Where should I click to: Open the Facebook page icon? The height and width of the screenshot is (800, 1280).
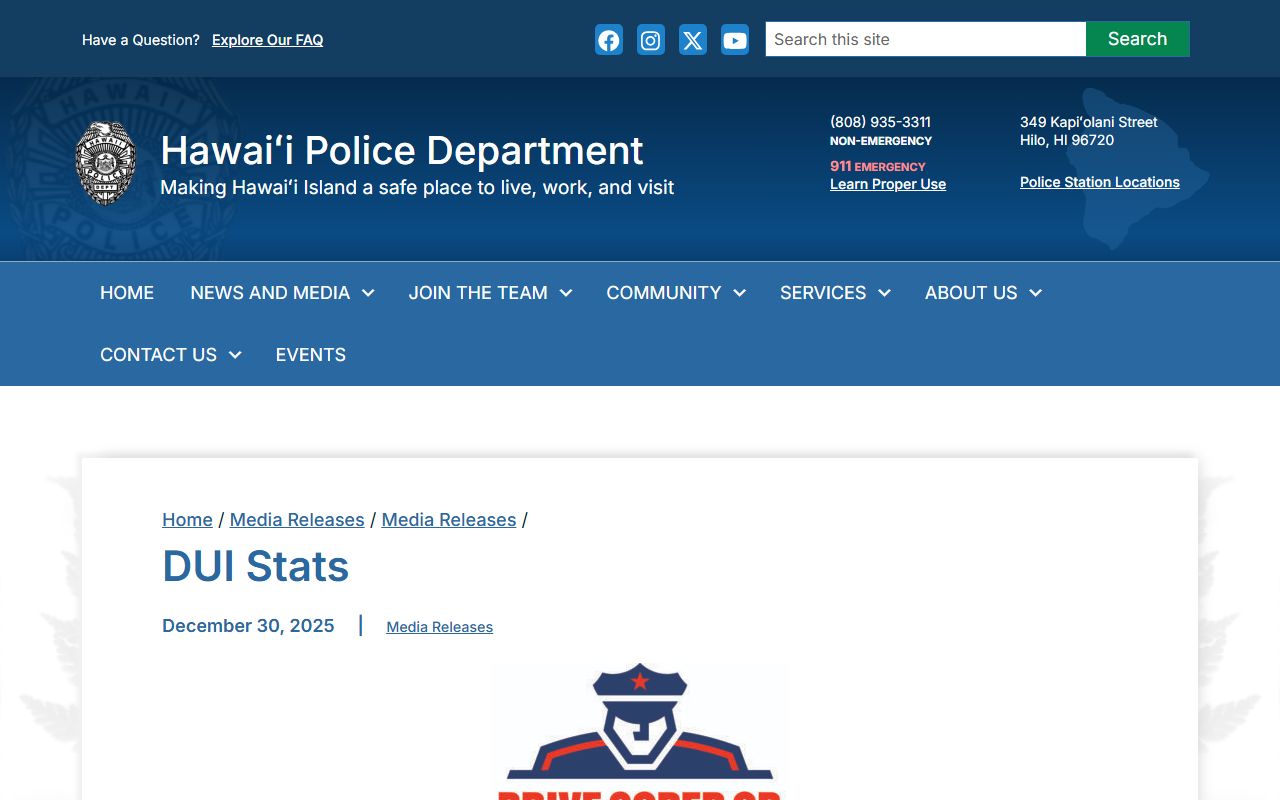[609, 40]
